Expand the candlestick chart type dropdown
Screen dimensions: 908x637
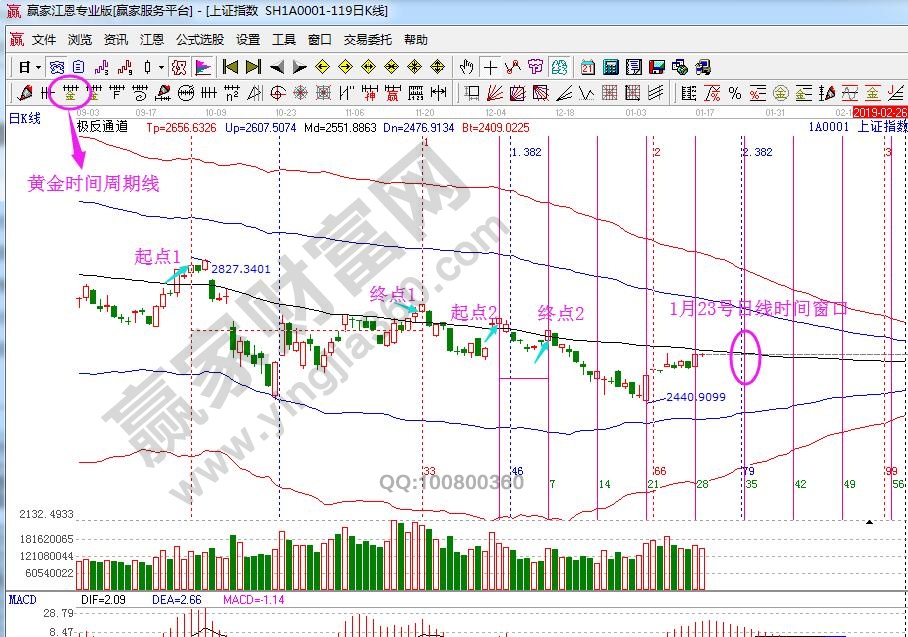click(161, 67)
